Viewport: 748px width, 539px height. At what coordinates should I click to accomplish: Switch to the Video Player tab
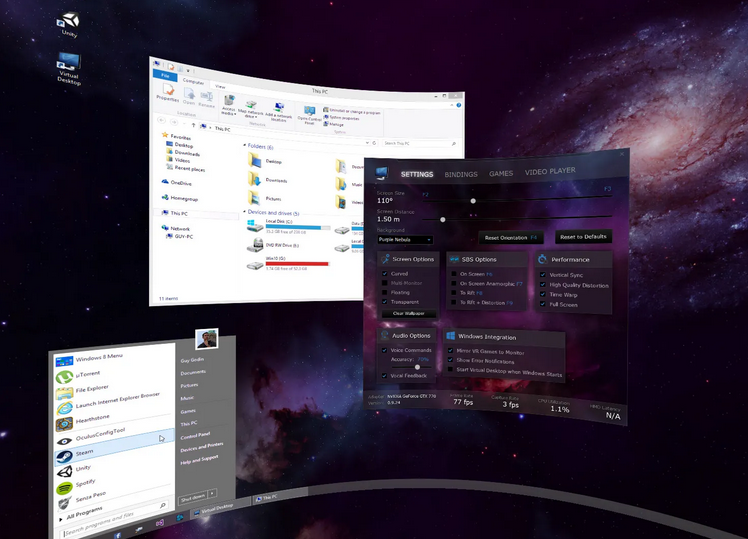point(550,171)
